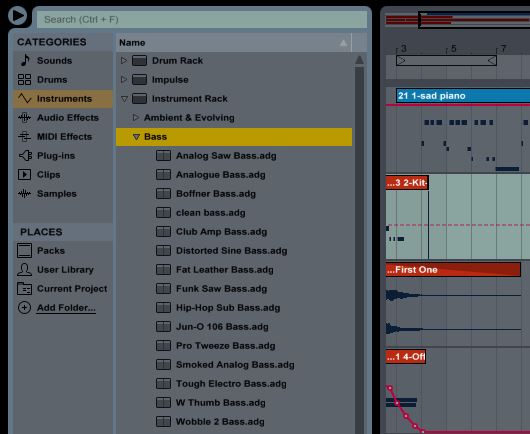Click the browser preview play icon
The width and height of the screenshot is (530, 434).
[x=17, y=16]
